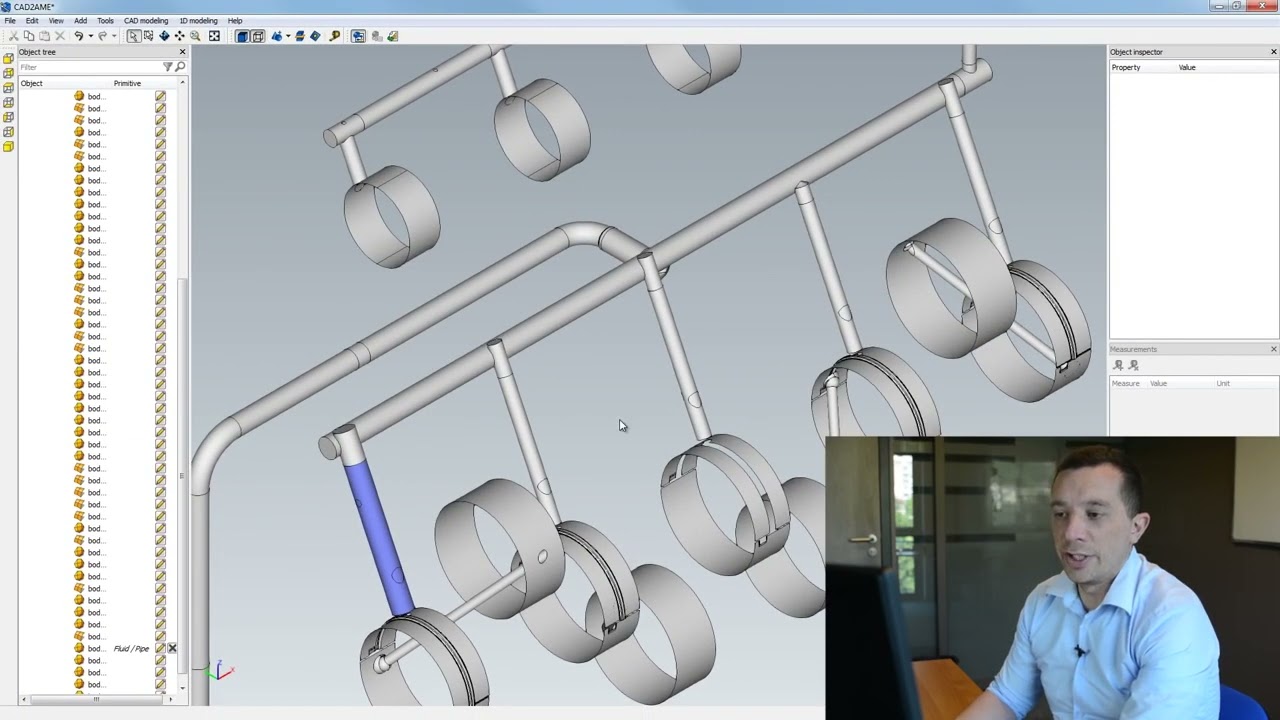This screenshot has width=1280, height=720.
Task: Toggle wireframe display mode
Action: point(258,36)
